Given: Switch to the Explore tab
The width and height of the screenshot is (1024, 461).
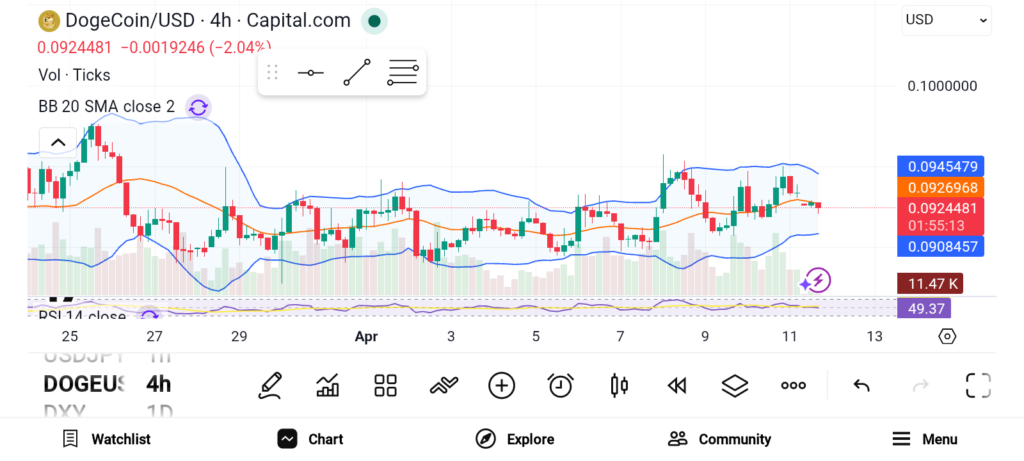Looking at the screenshot, I should click(514, 439).
